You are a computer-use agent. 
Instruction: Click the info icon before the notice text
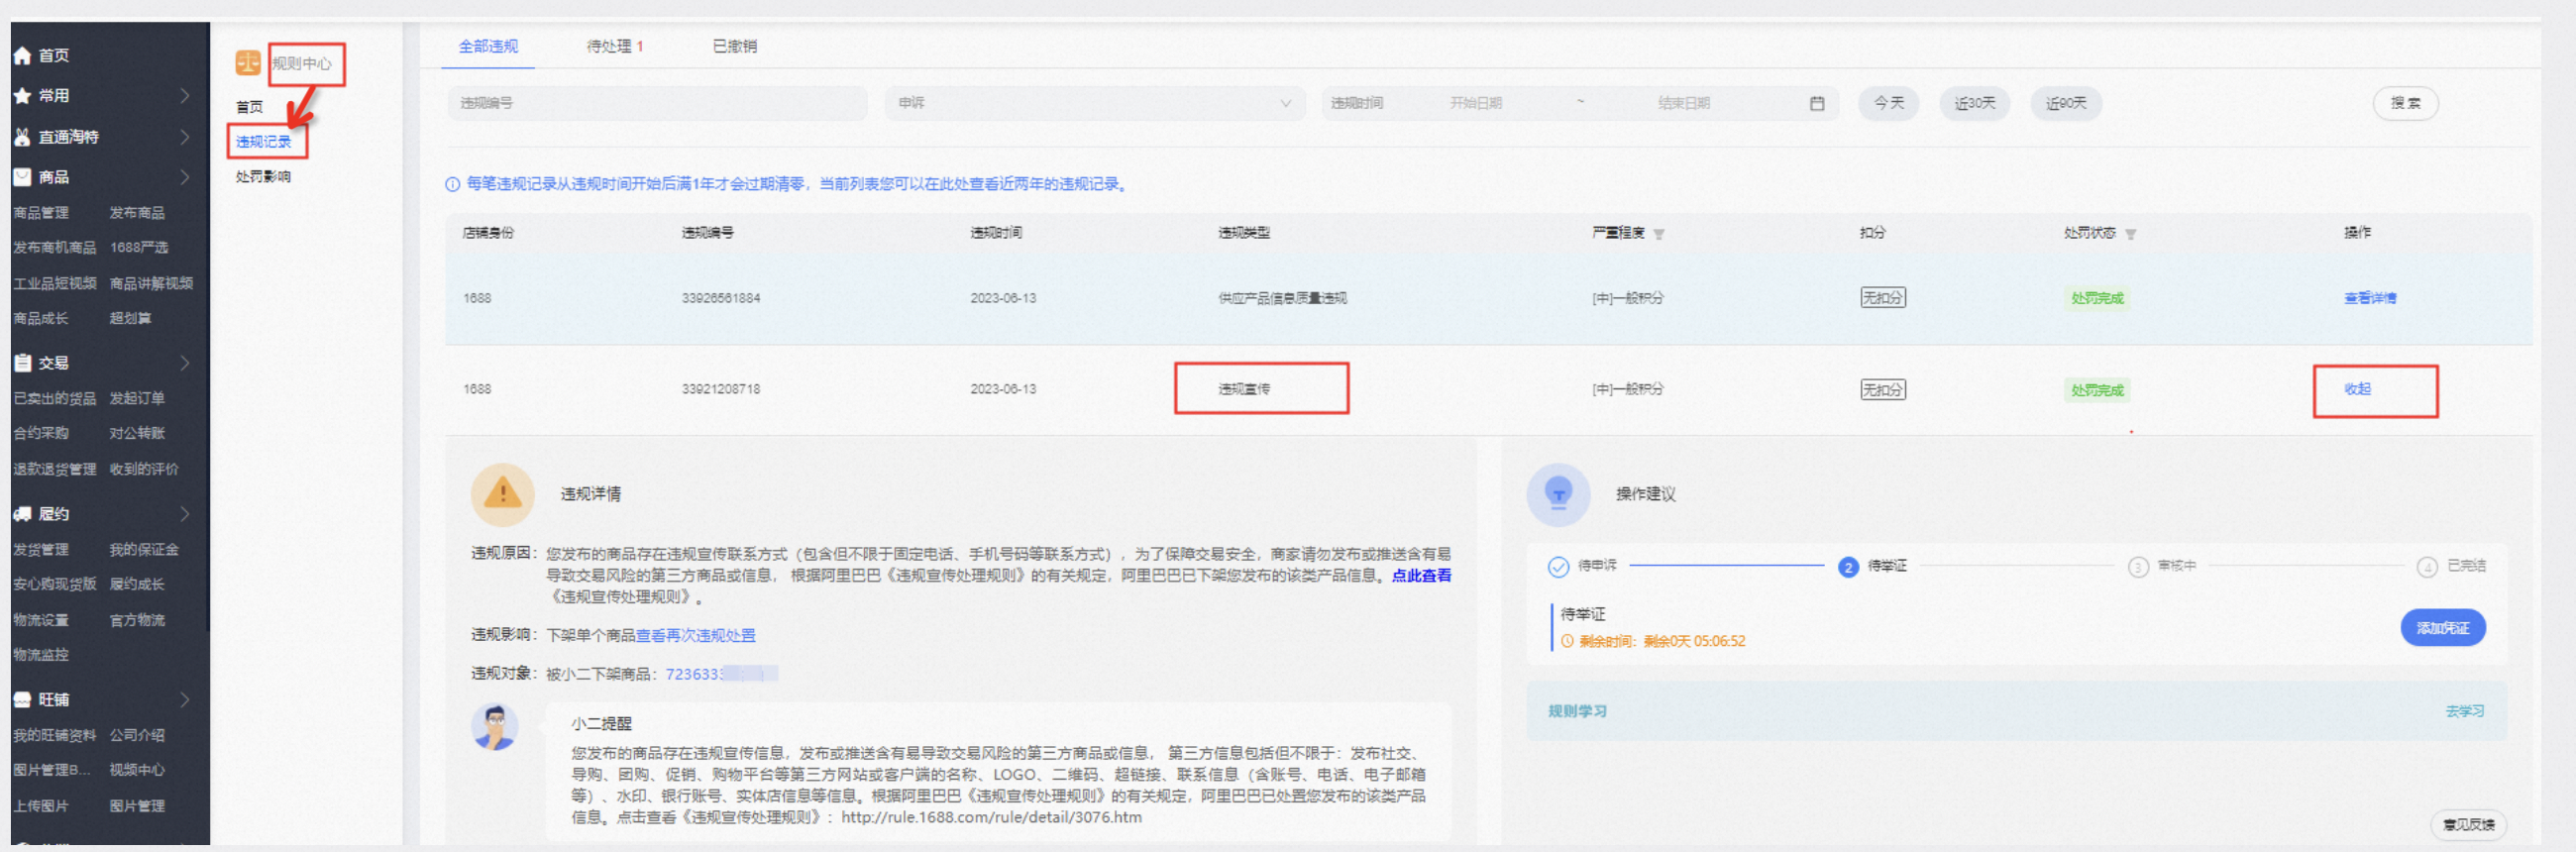(452, 185)
